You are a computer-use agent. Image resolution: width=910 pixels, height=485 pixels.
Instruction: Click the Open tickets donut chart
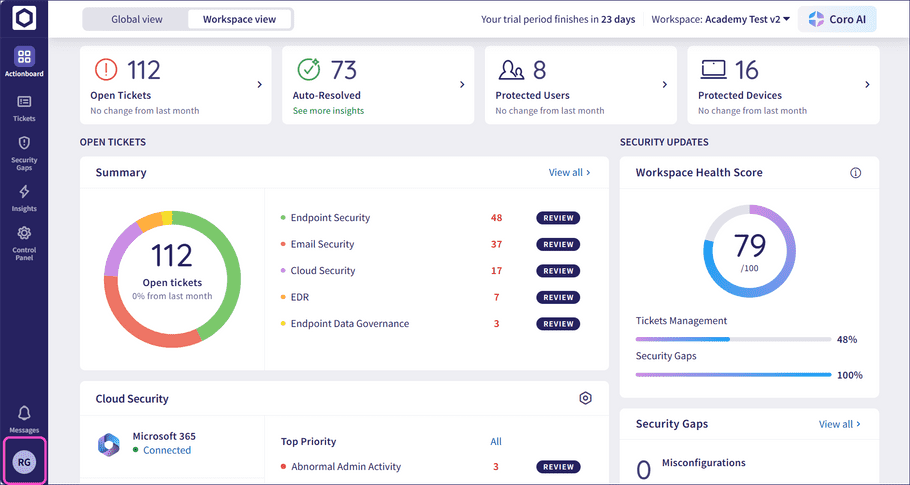coord(172,270)
